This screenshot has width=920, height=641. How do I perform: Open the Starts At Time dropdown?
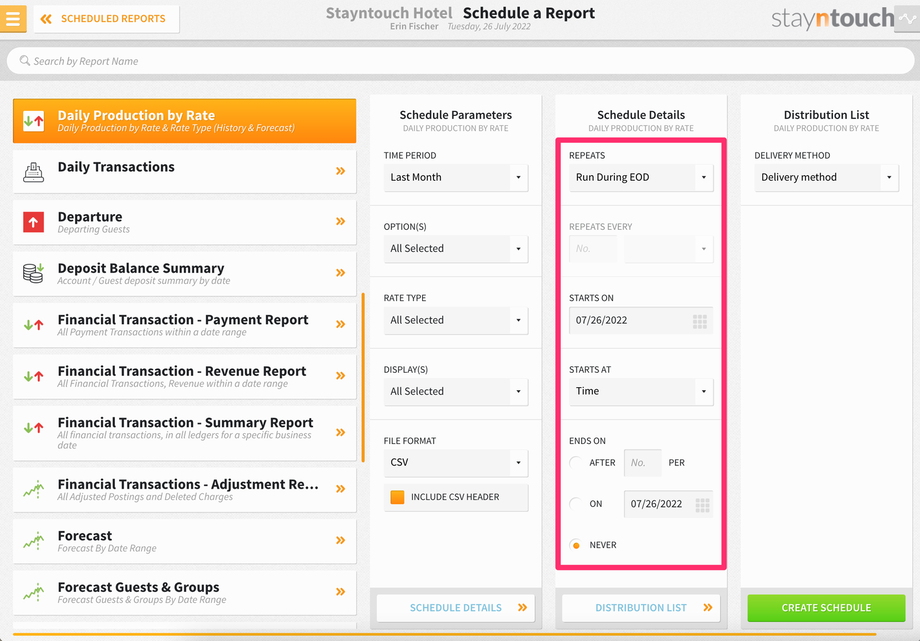pos(641,392)
